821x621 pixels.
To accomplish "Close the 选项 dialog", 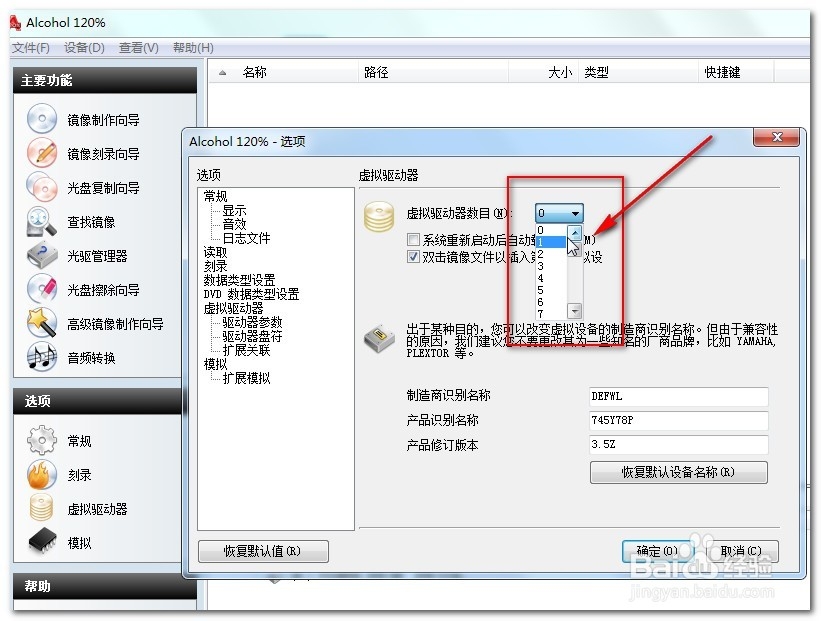I will click(x=776, y=137).
